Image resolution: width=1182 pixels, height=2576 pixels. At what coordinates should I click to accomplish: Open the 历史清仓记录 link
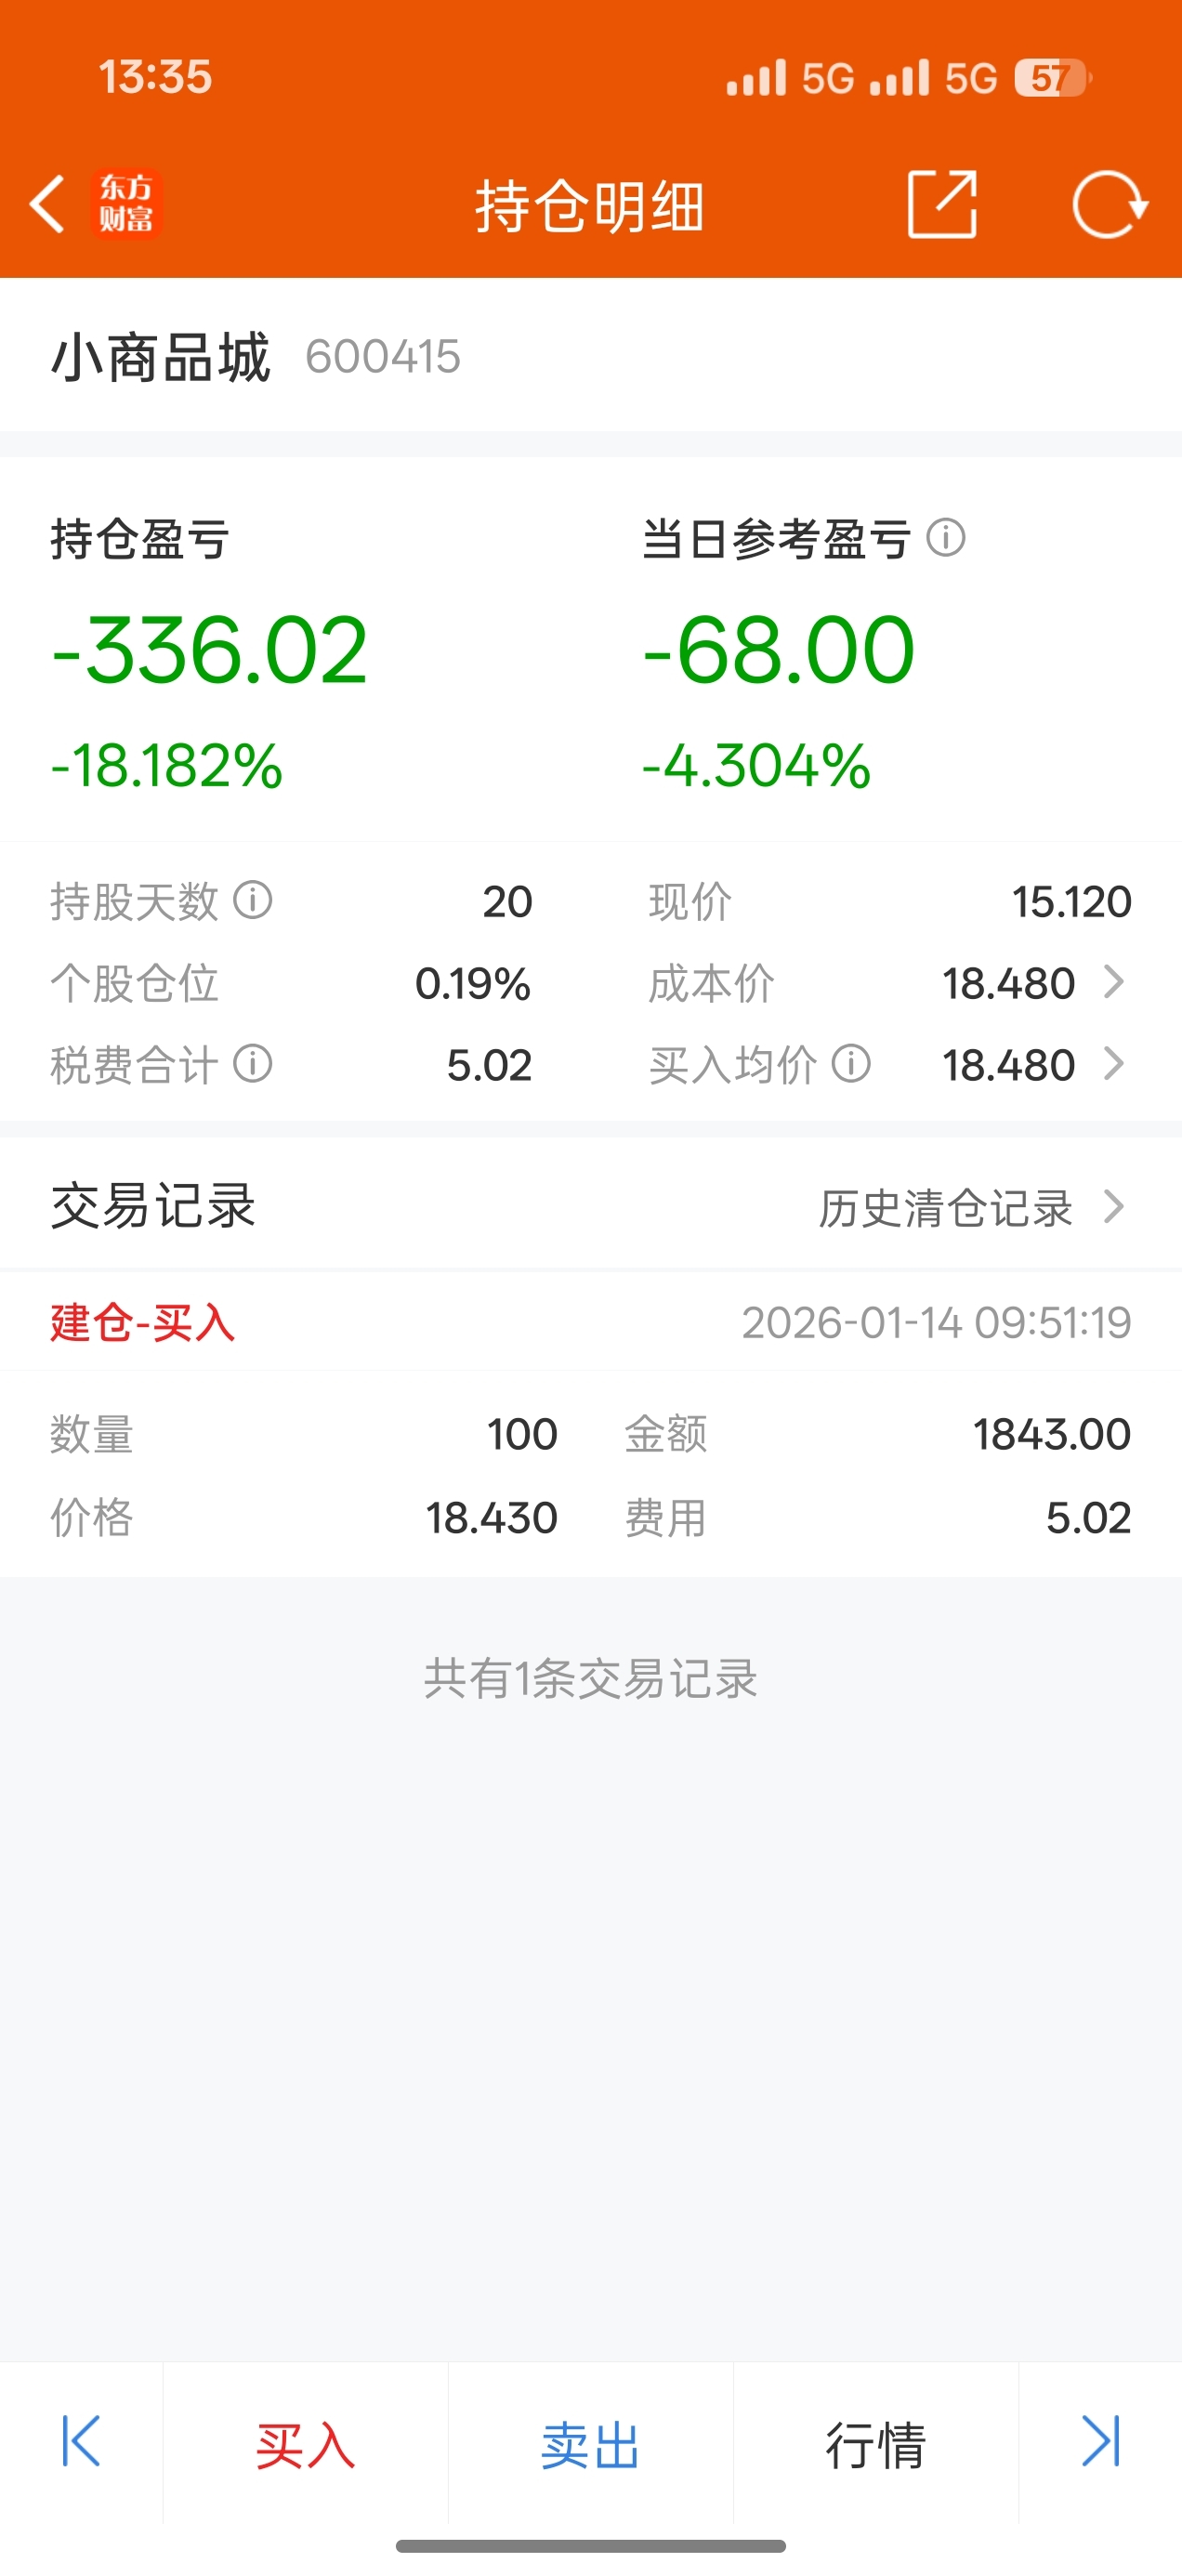[946, 1208]
